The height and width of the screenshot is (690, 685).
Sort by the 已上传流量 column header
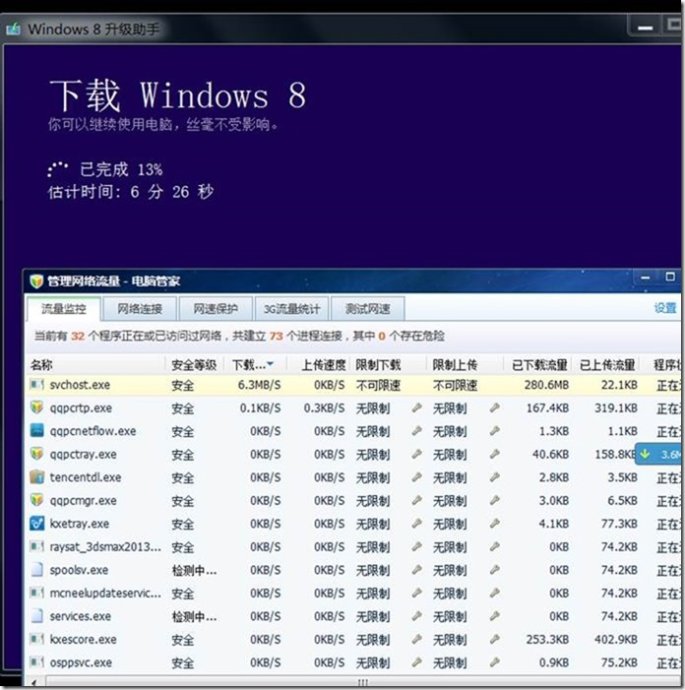click(607, 364)
